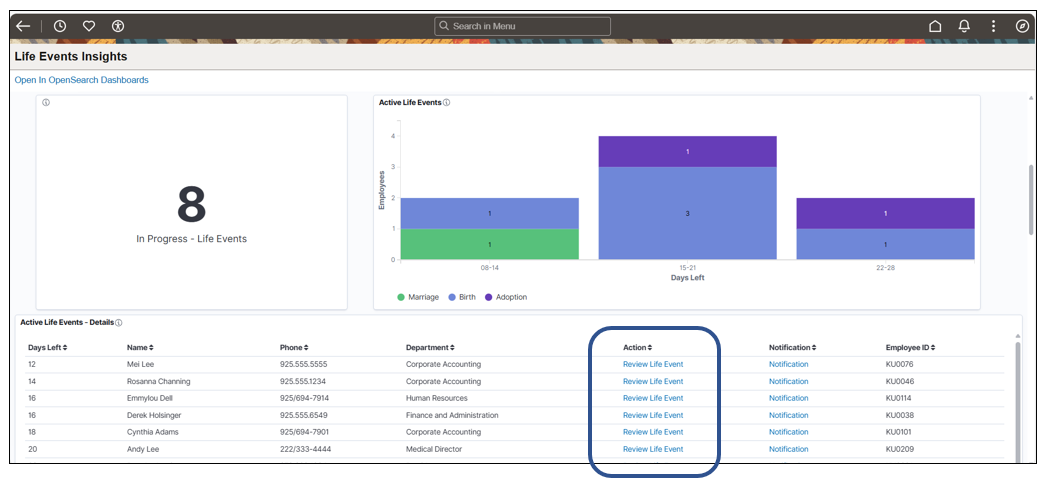Open the NavBar compass icon
This screenshot has height=481, width=1047.
click(x=1022, y=26)
